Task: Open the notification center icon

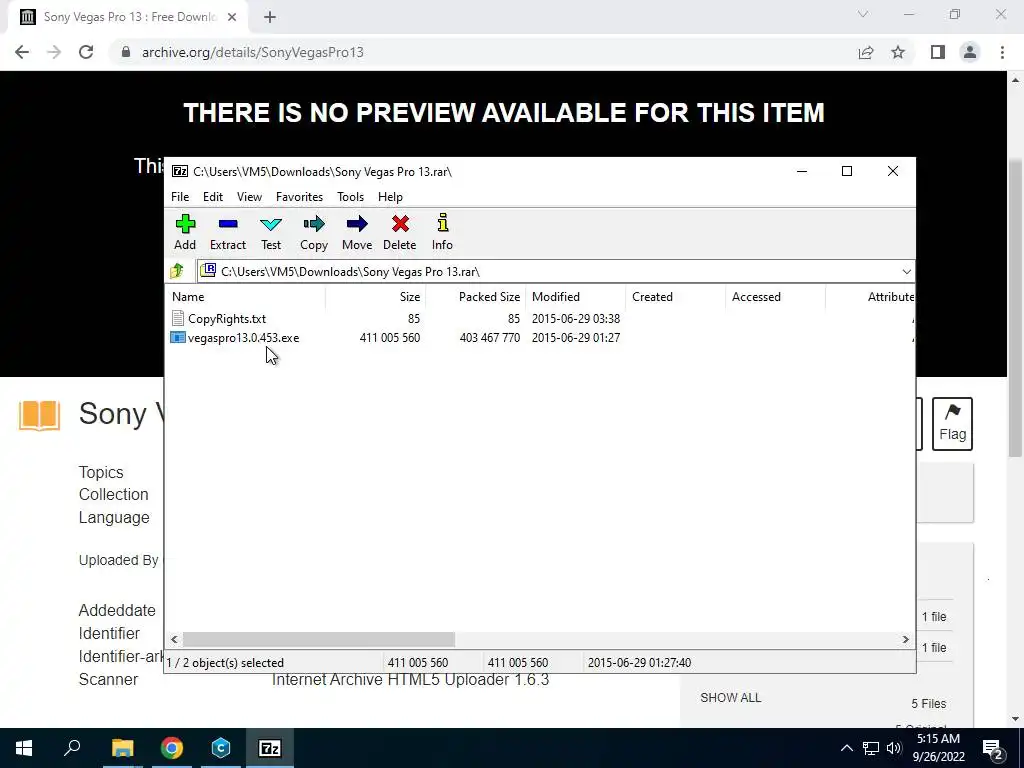Action: [993, 748]
